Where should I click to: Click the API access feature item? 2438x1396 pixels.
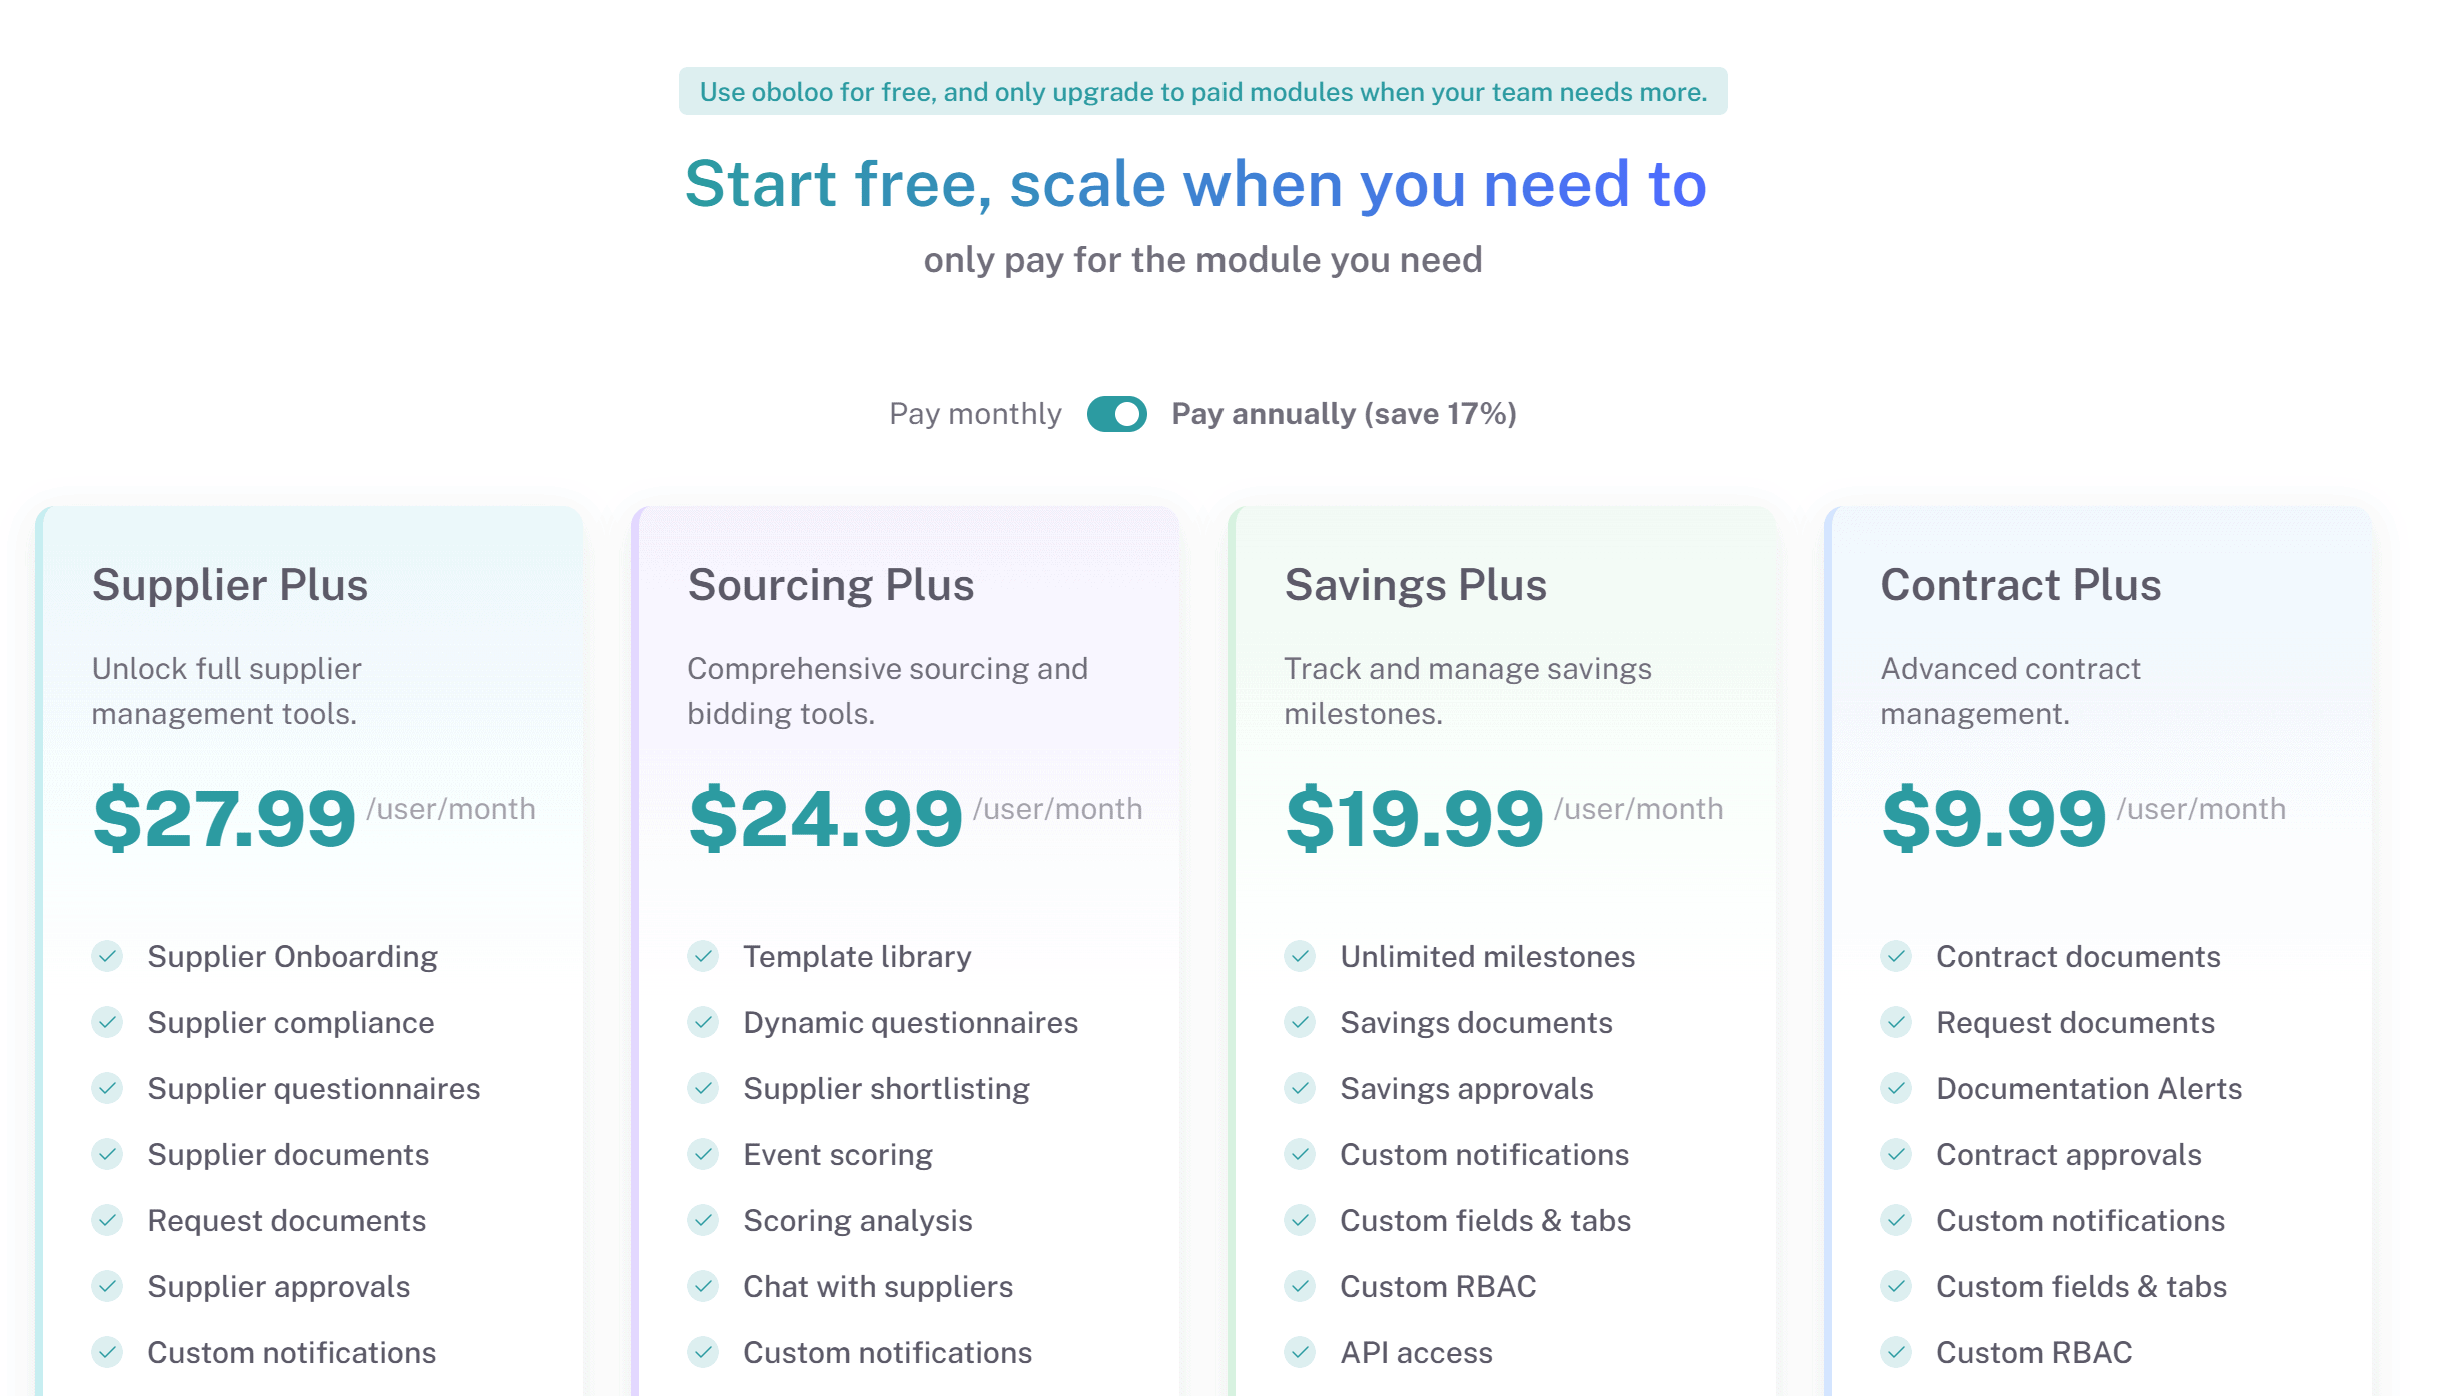[1416, 1352]
